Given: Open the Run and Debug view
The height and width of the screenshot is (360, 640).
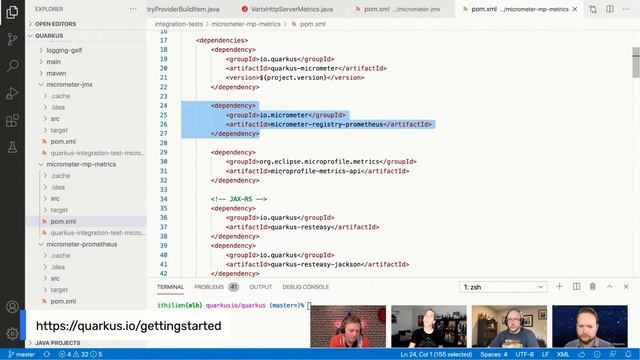Looking at the screenshot, I should (12, 93).
